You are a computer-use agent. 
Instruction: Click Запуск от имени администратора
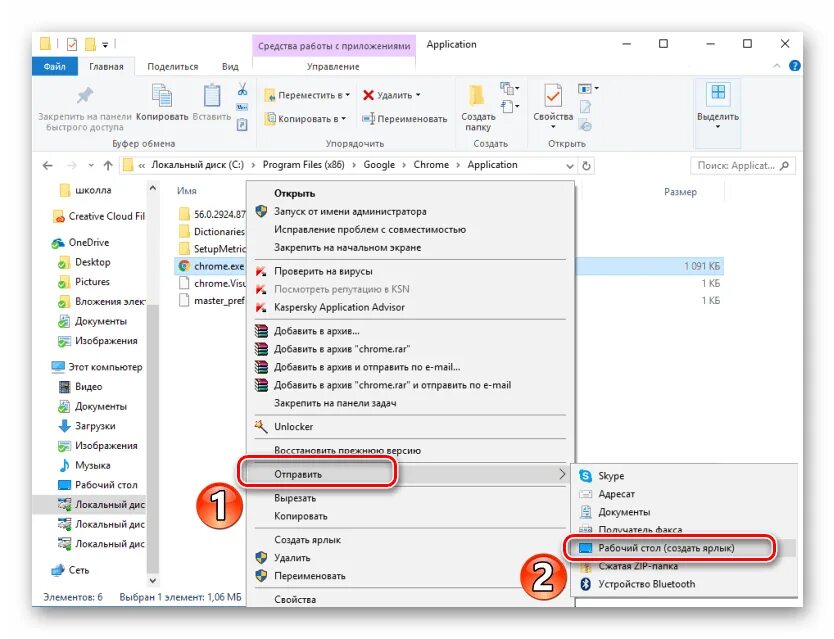pos(350,212)
